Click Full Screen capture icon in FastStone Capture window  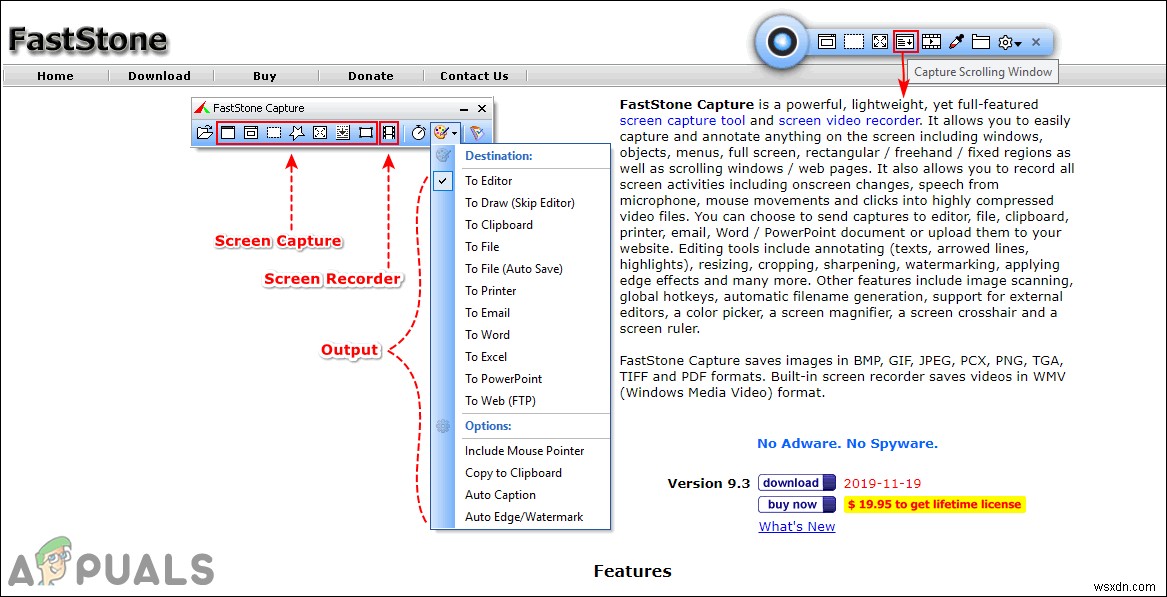tap(320, 133)
